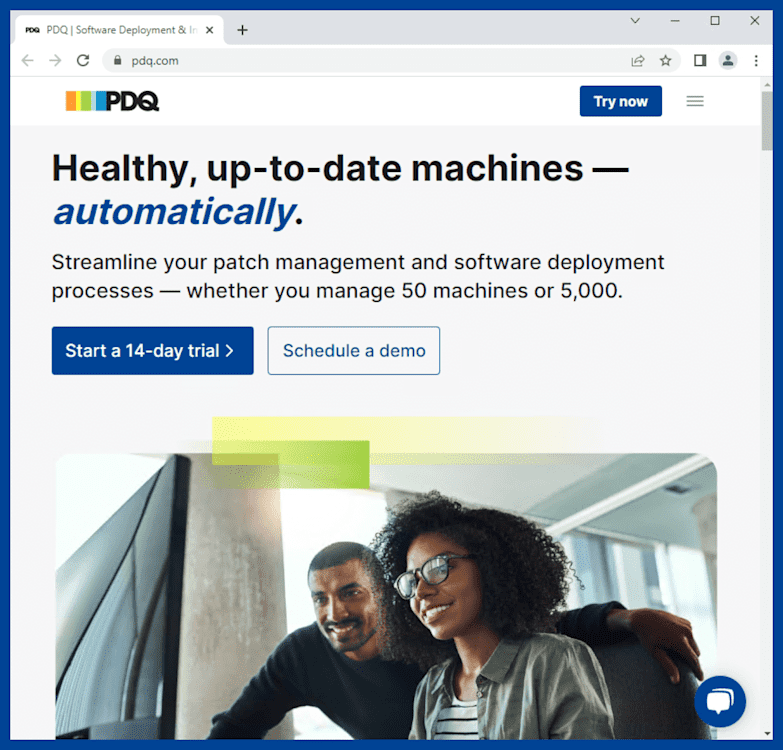
Task: Click text 'Streamline your patch management'
Action: [228, 262]
